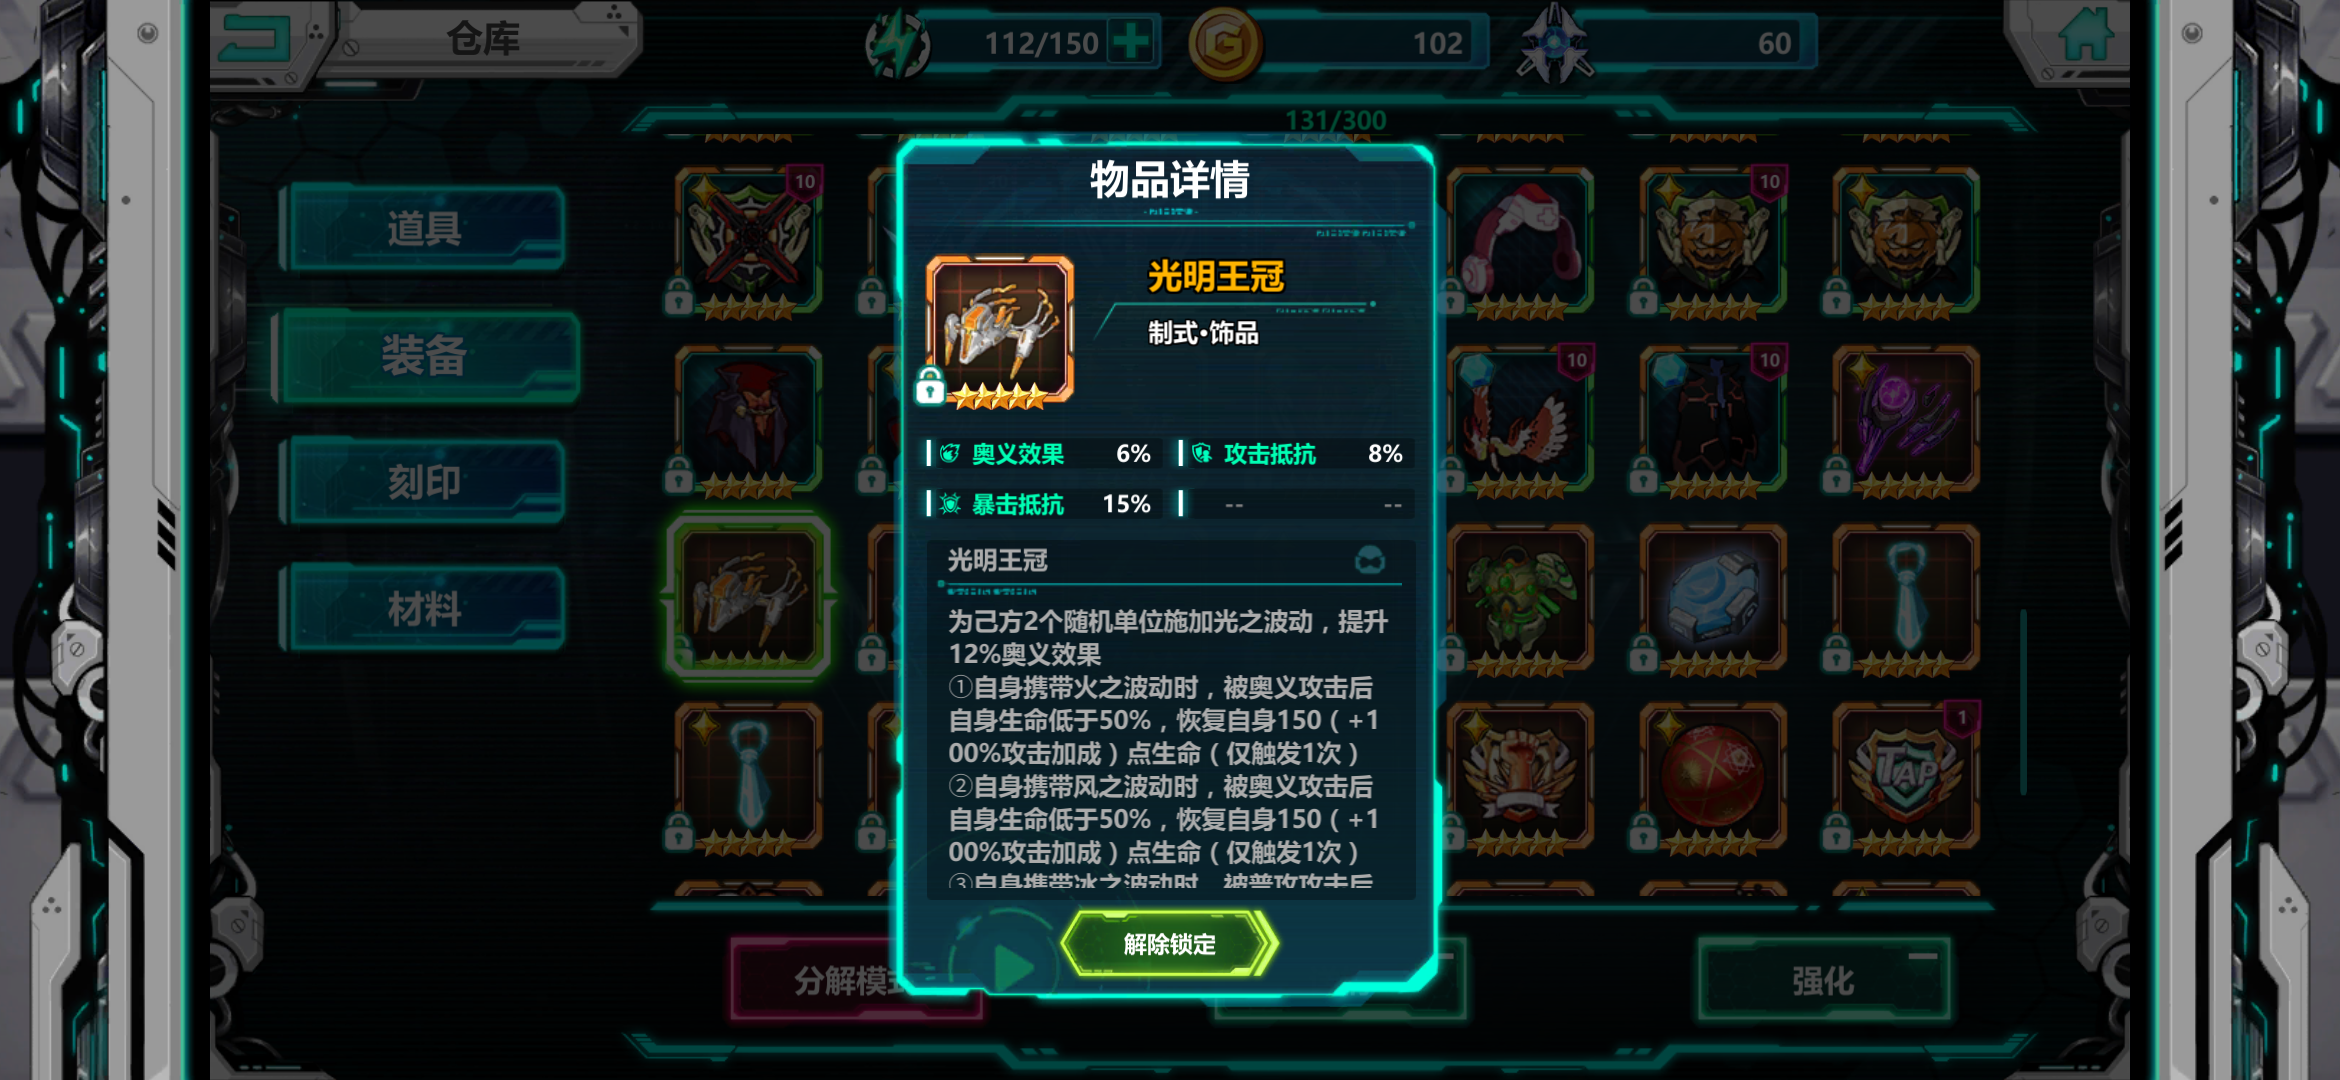
Task: Click the starship currency icon
Action: 1554,44
